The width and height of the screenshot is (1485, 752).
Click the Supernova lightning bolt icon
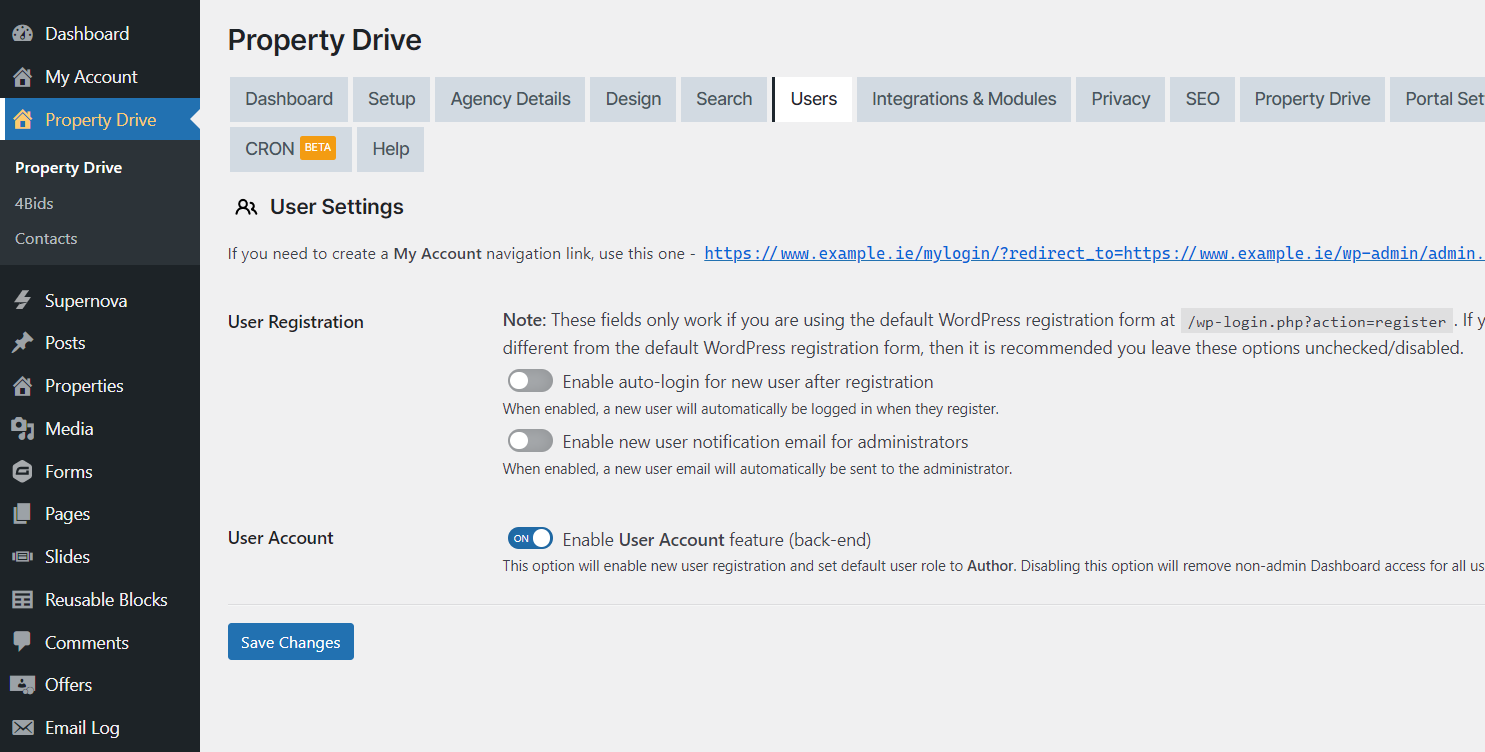pos(22,301)
